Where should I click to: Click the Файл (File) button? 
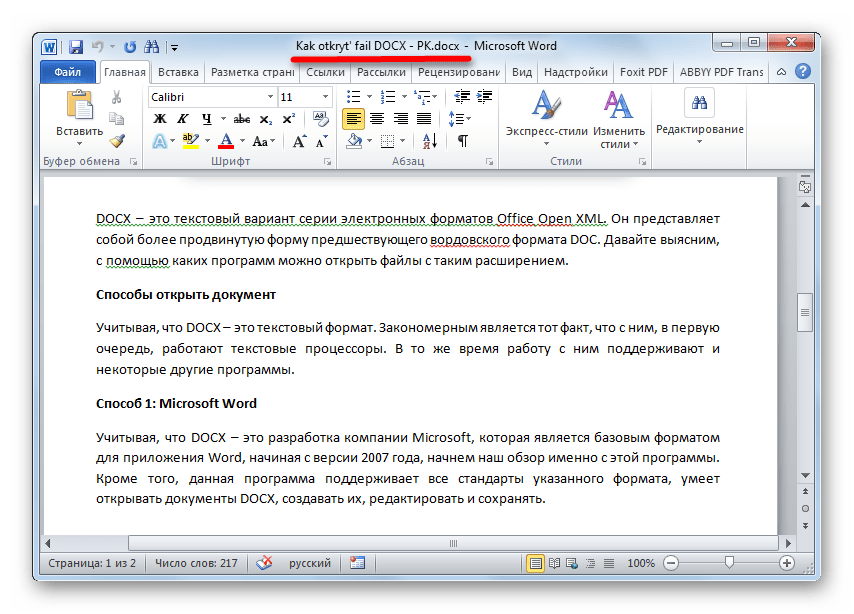coord(68,72)
